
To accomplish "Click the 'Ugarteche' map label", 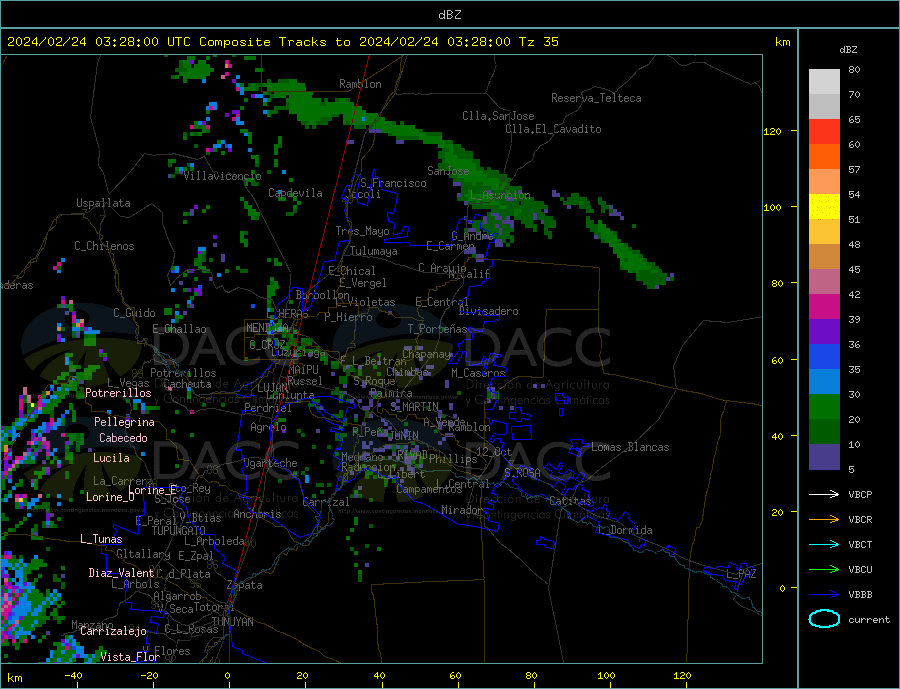I will [x=270, y=463].
